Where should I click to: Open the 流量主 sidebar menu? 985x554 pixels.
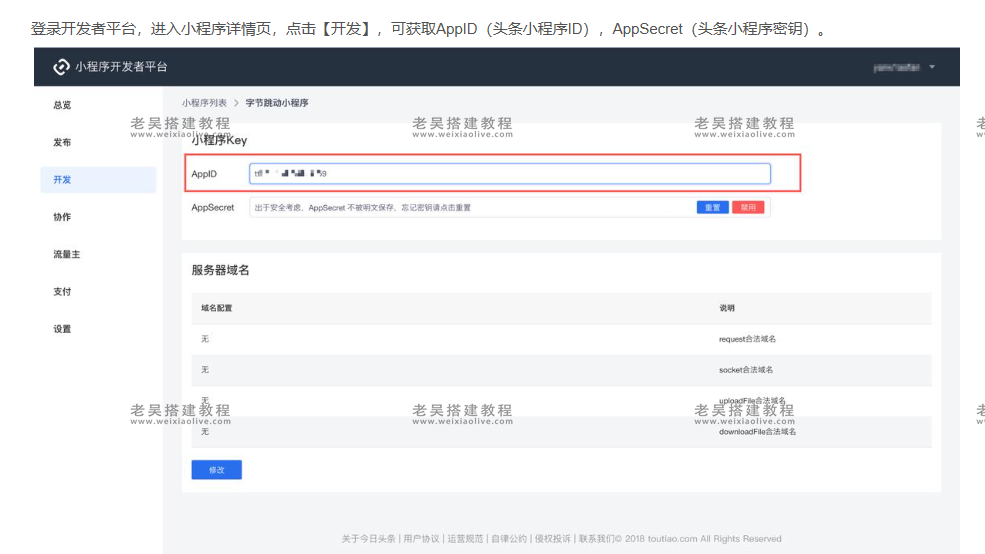67,254
